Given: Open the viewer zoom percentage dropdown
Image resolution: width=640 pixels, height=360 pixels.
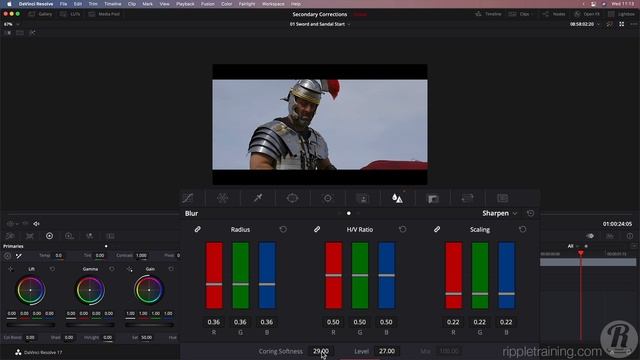Looking at the screenshot, I should [x=11, y=24].
